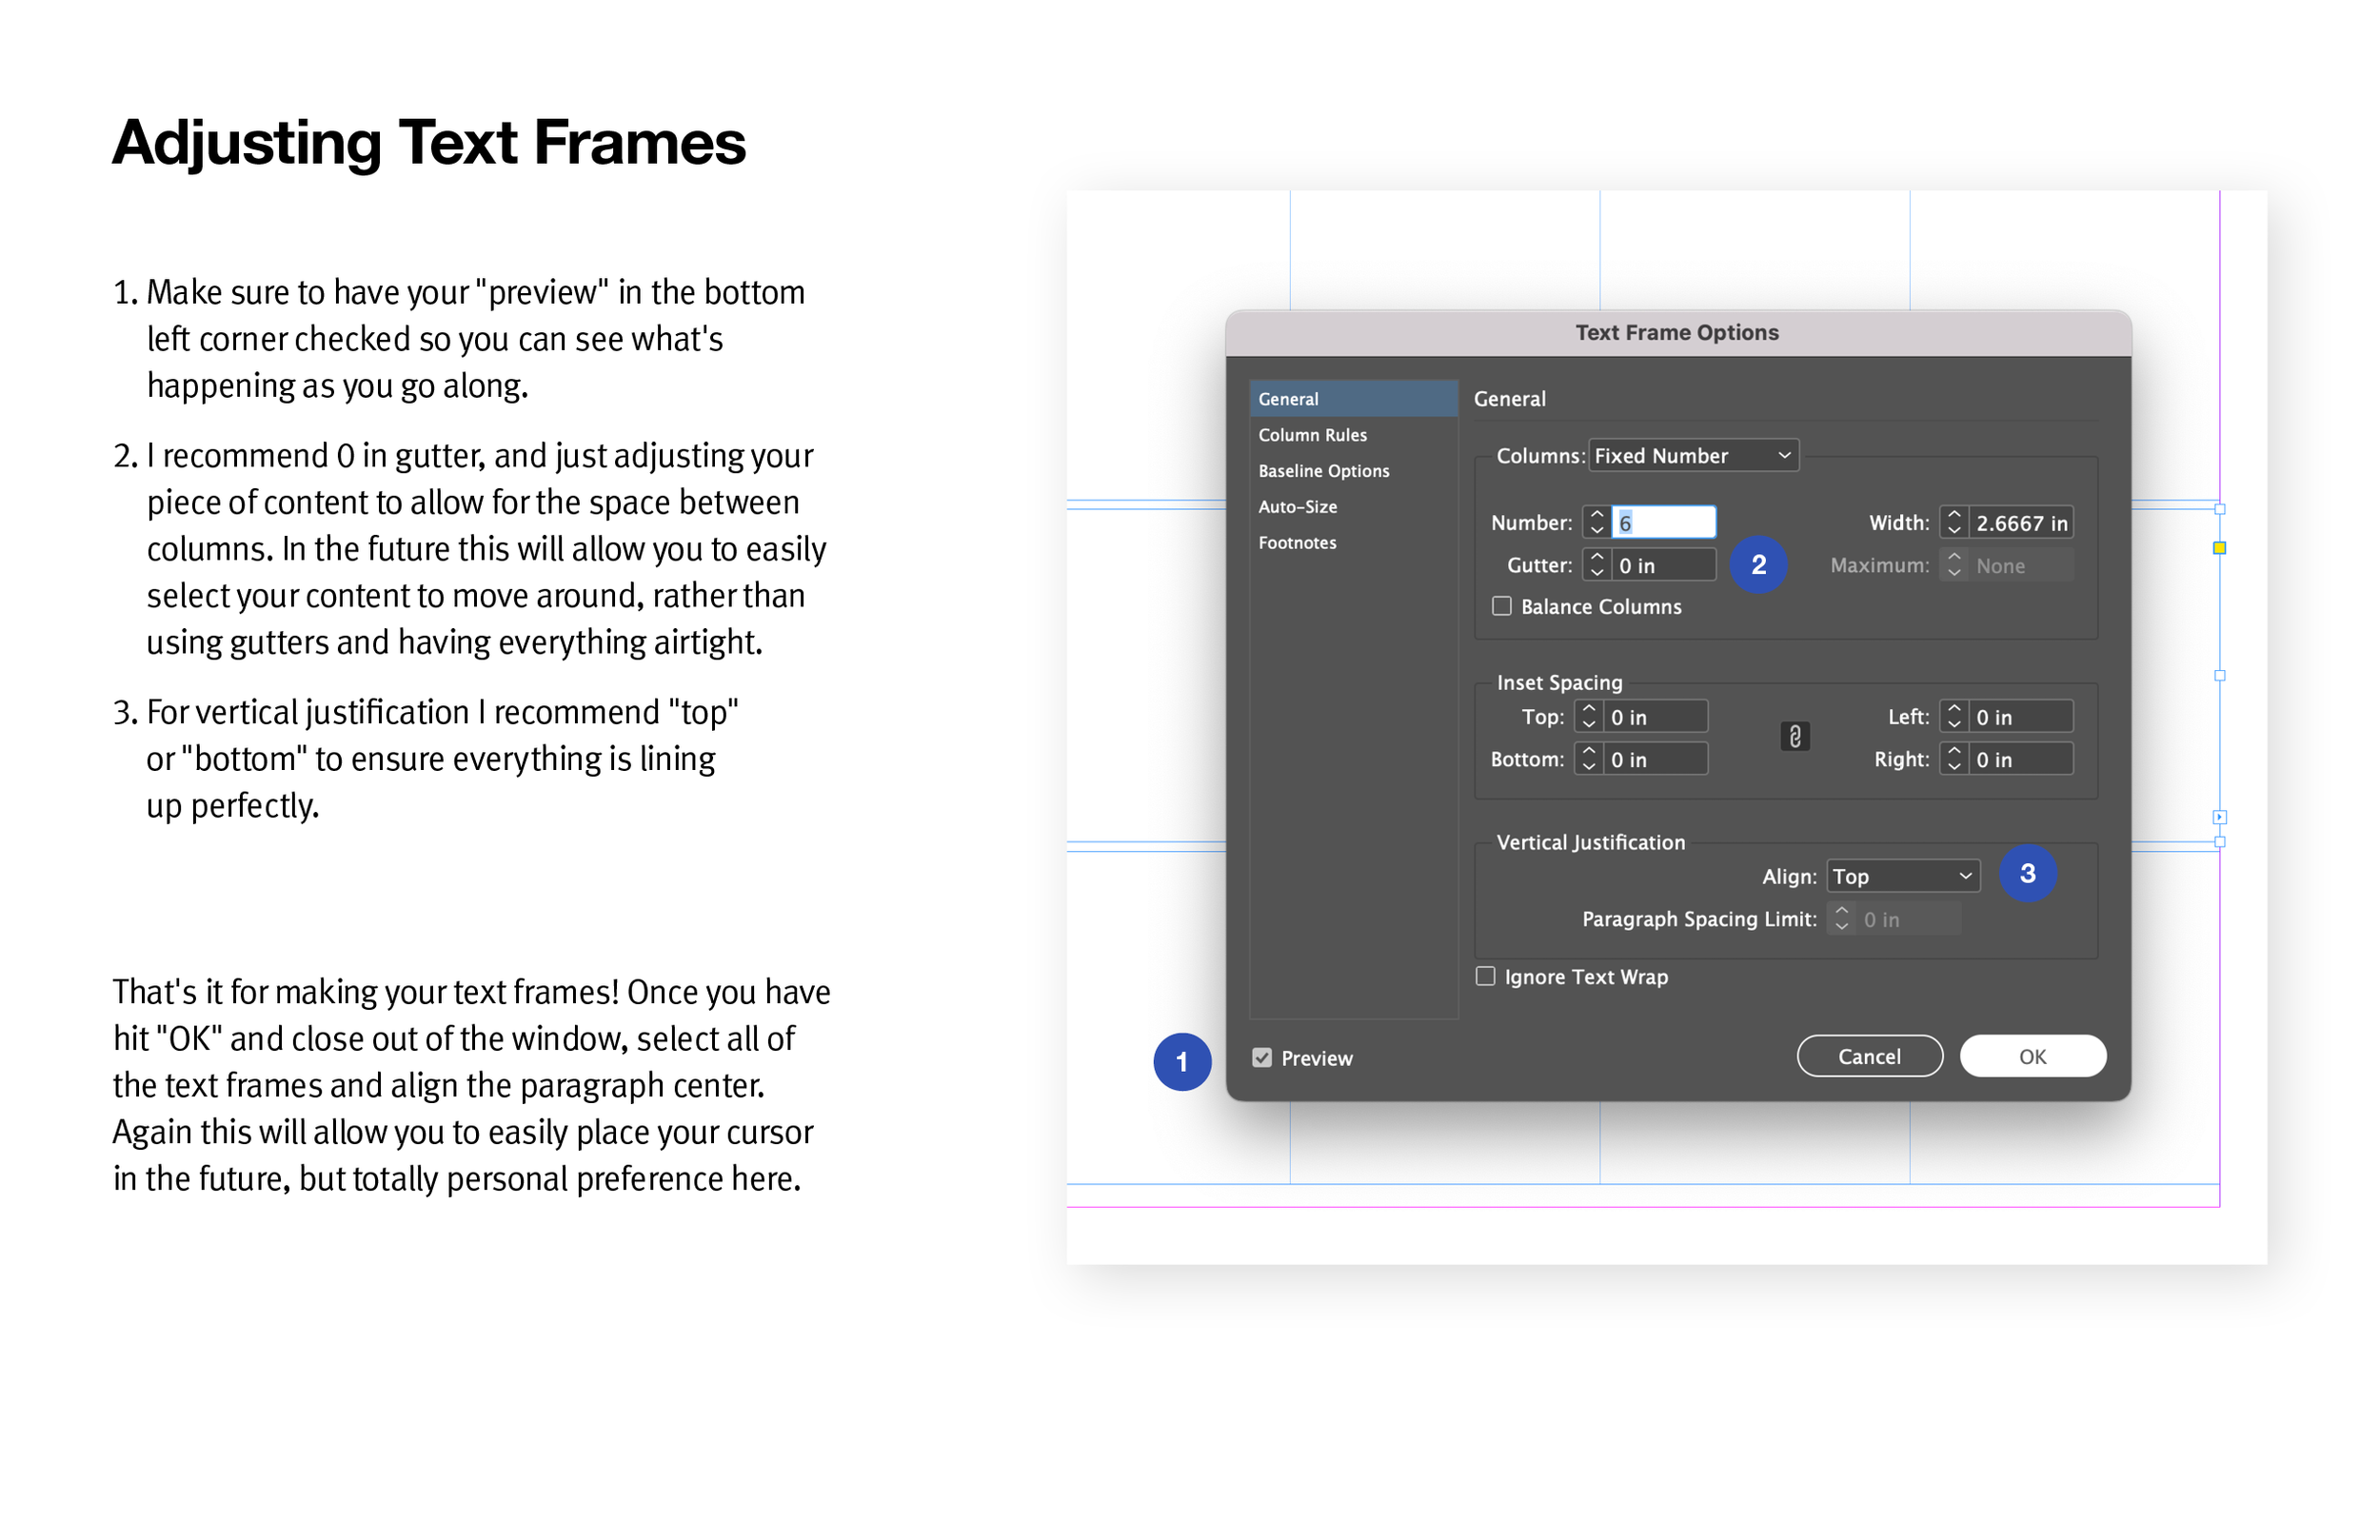Enable Balance Columns

(1501, 606)
